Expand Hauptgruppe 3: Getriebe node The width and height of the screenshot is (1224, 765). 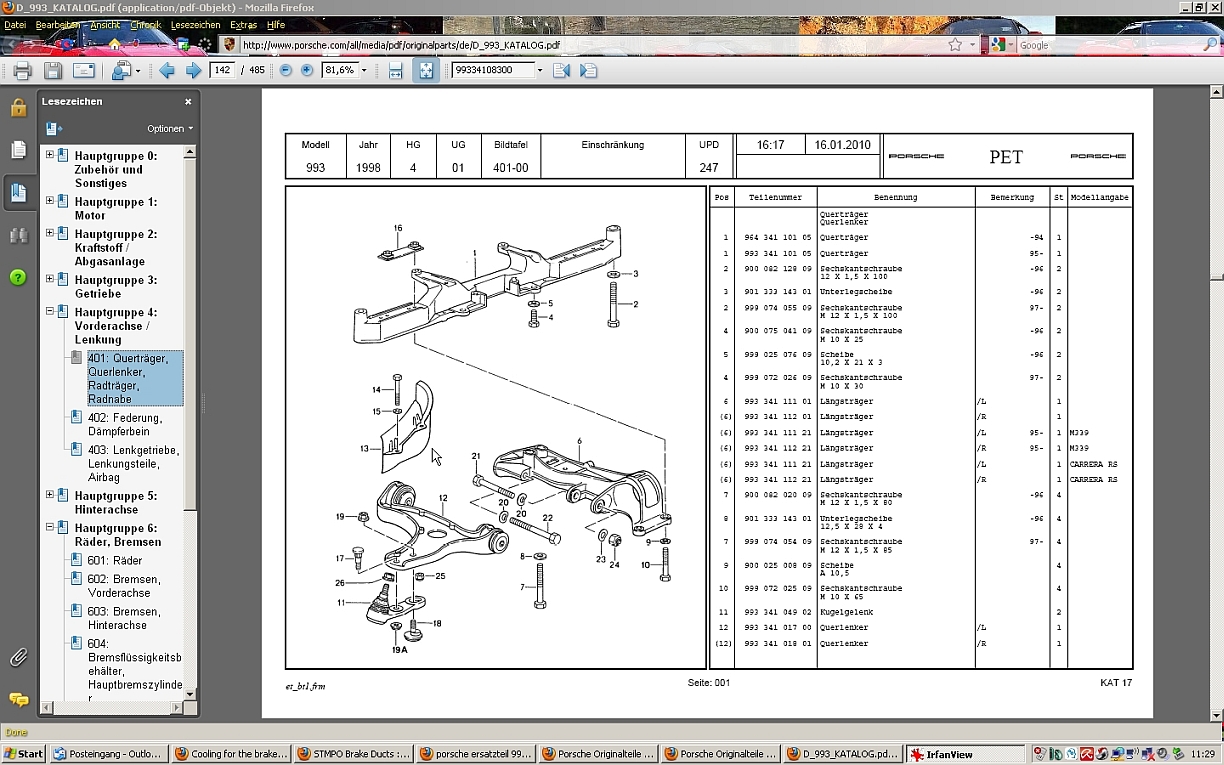click(x=50, y=280)
